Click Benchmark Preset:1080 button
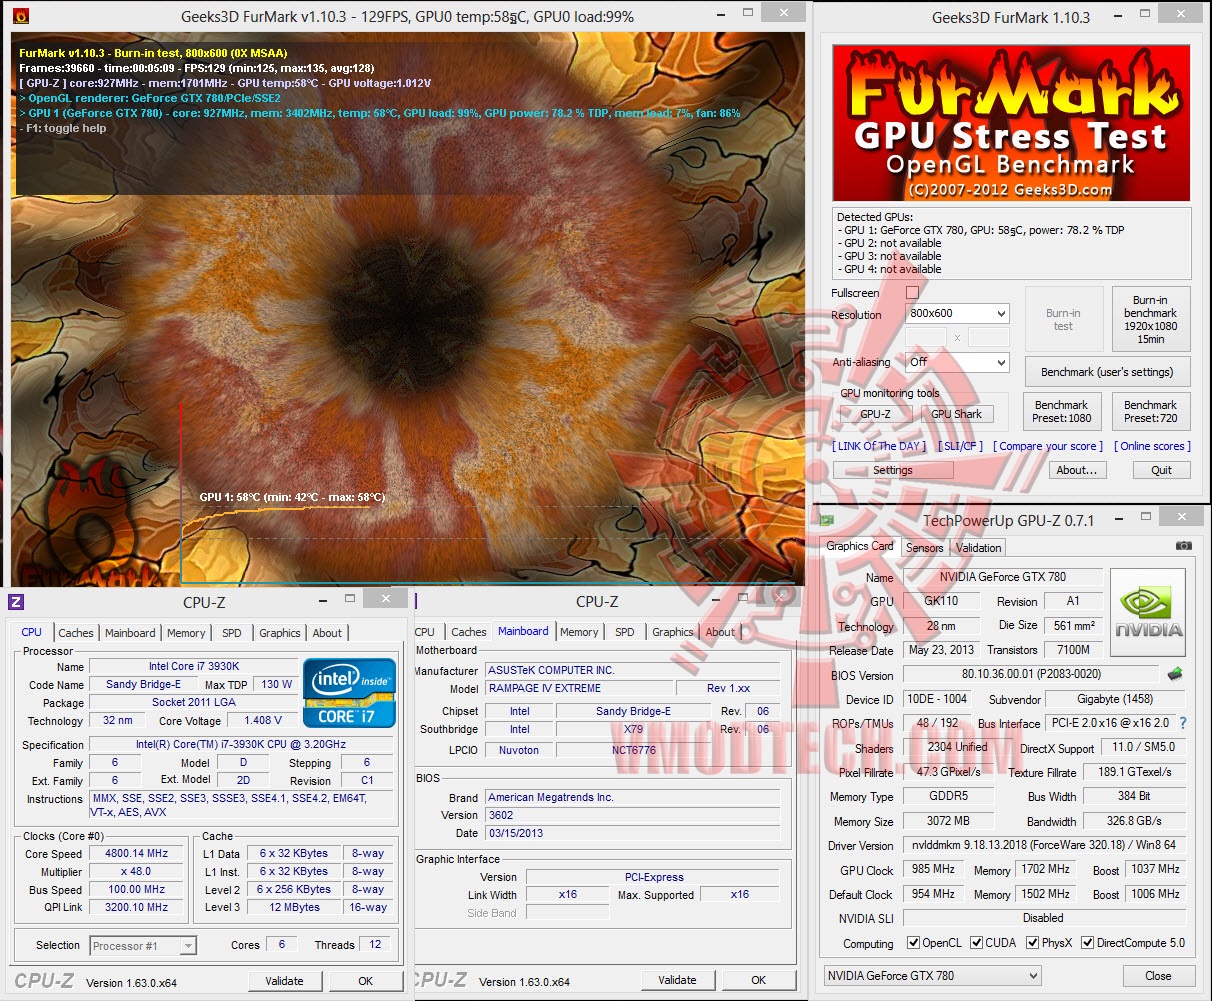Image resolution: width=1212 pixels, height=1001 pixels. click(x=1062, y=412)
